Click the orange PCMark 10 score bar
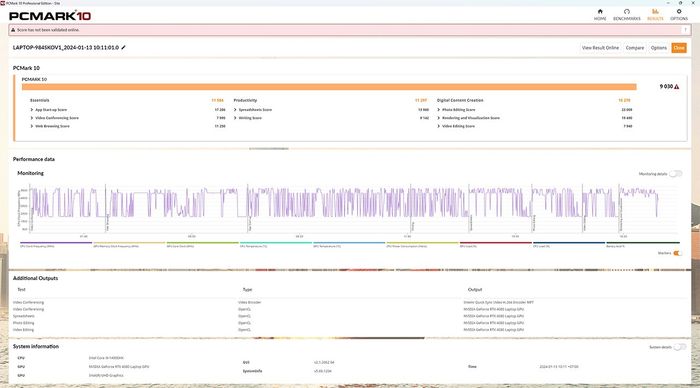 click(x=329, y=87)
